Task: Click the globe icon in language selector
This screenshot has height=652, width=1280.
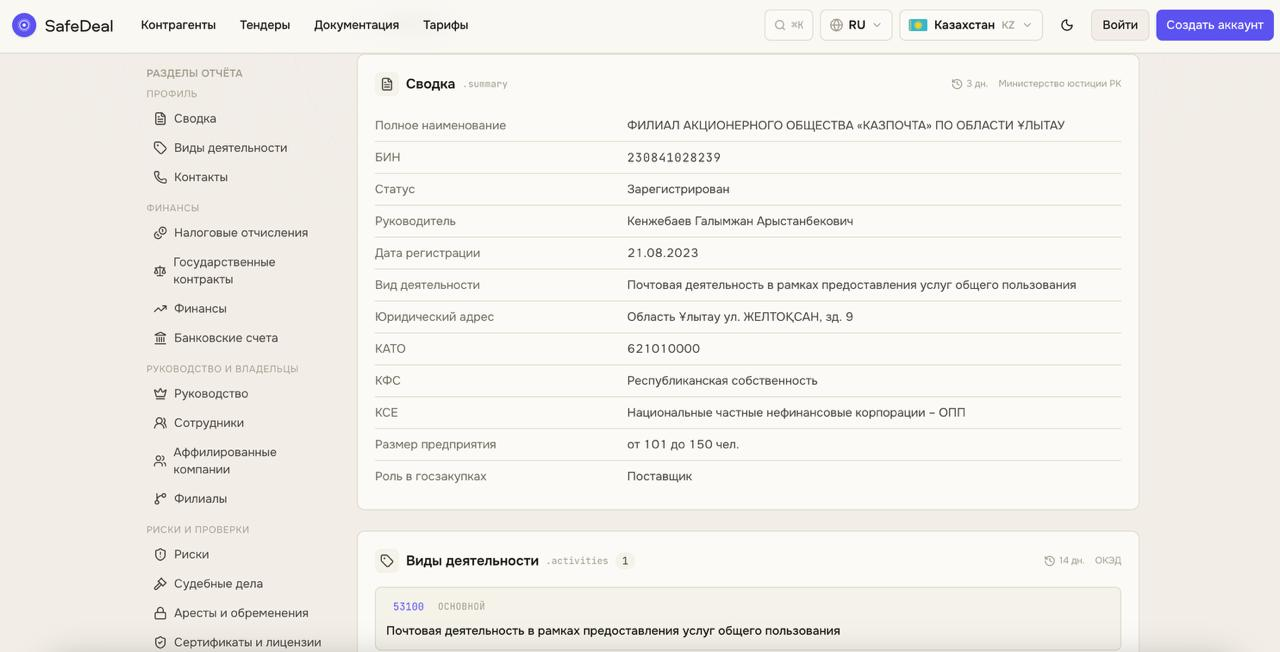Action: pos(836,25)
